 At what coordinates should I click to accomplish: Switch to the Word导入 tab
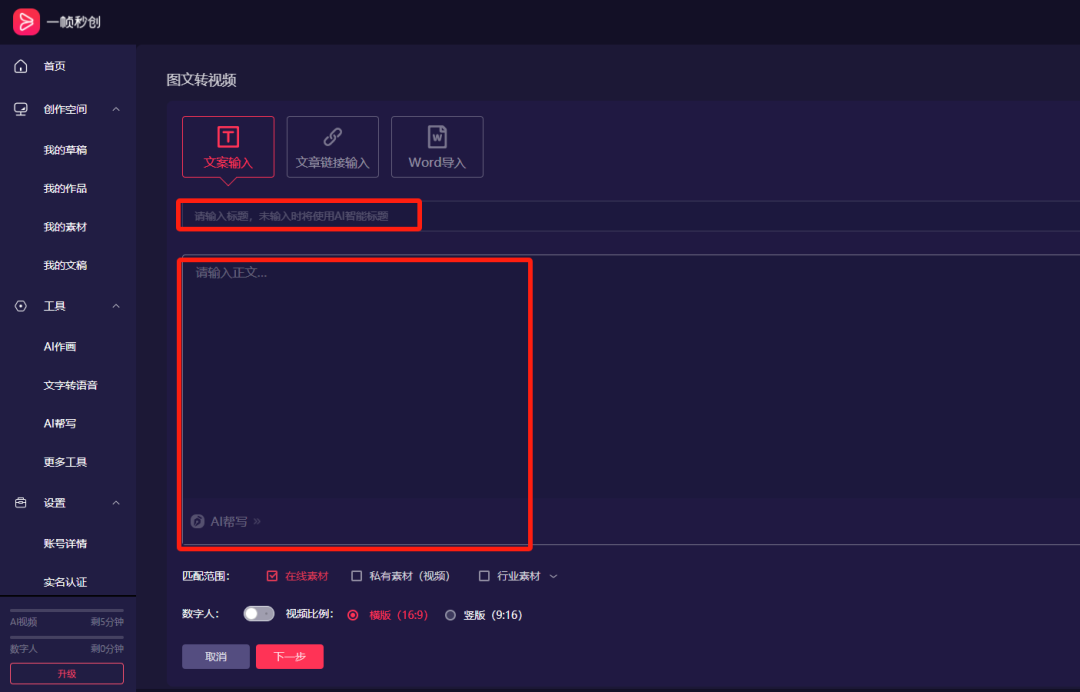[437, 147]
